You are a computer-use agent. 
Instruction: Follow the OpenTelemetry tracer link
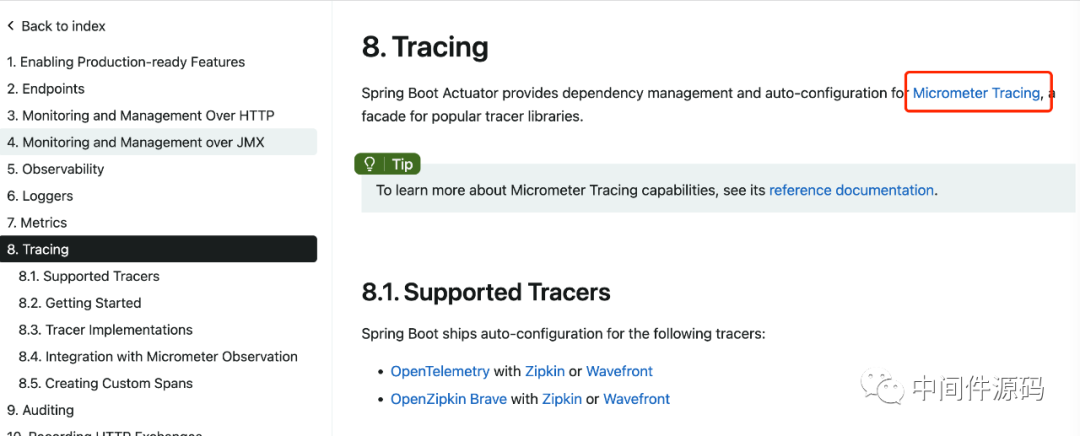click(440, 371)
